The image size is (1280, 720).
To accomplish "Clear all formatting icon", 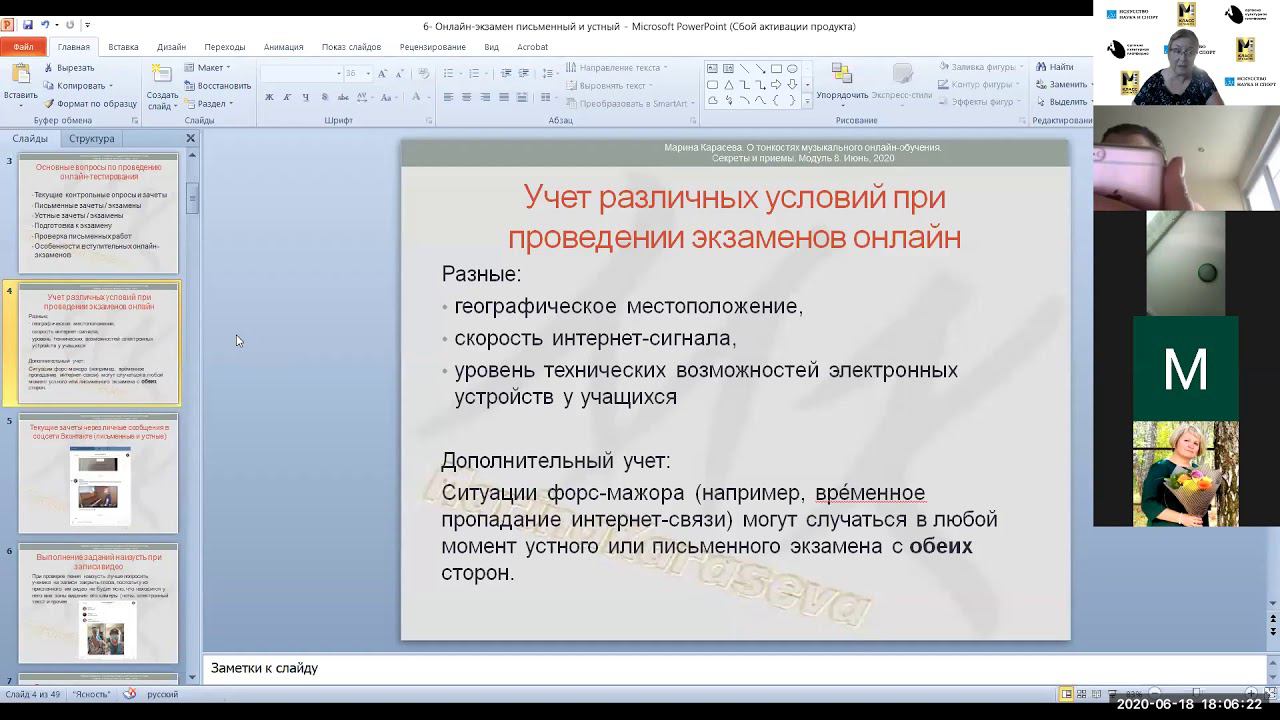I will click(423, 73).
